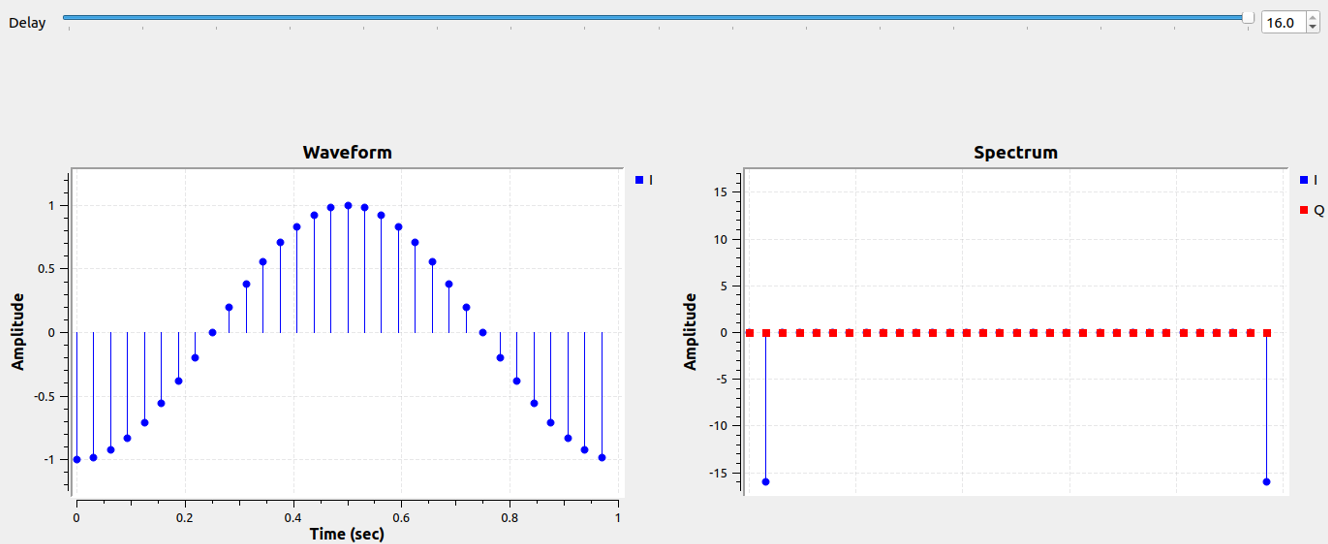Click the Spectrum Amplitude axis label
1328x544 pixels.
(x=690, y=332)
